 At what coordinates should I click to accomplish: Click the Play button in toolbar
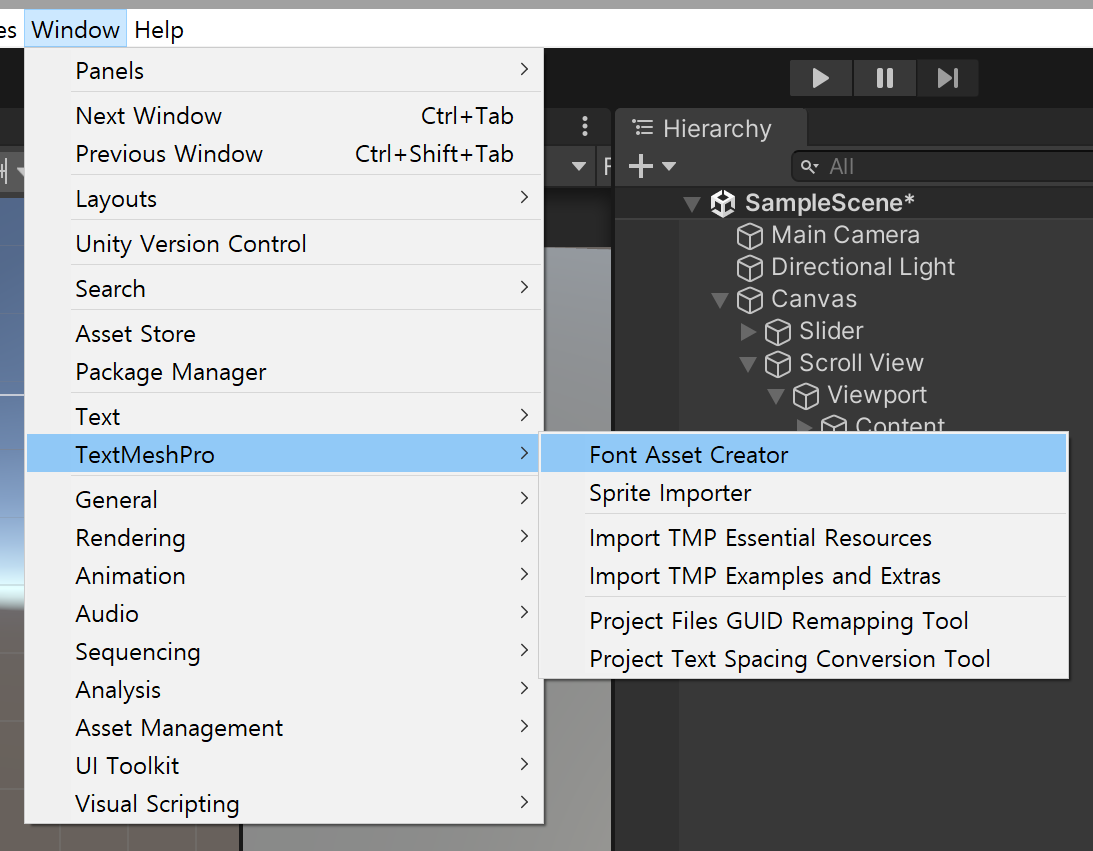(x=820, y=78)
